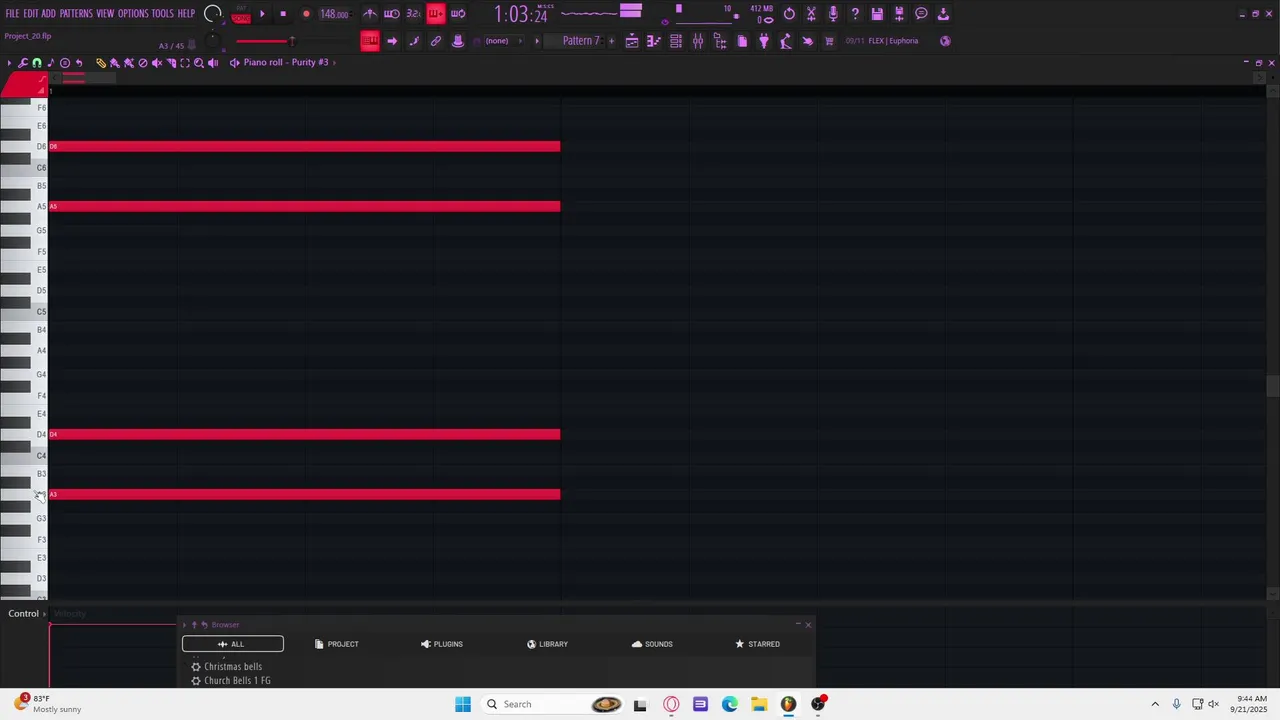Open the Channel rack from the toolbar
This screenshot has width=1280, height=720.
676,41
